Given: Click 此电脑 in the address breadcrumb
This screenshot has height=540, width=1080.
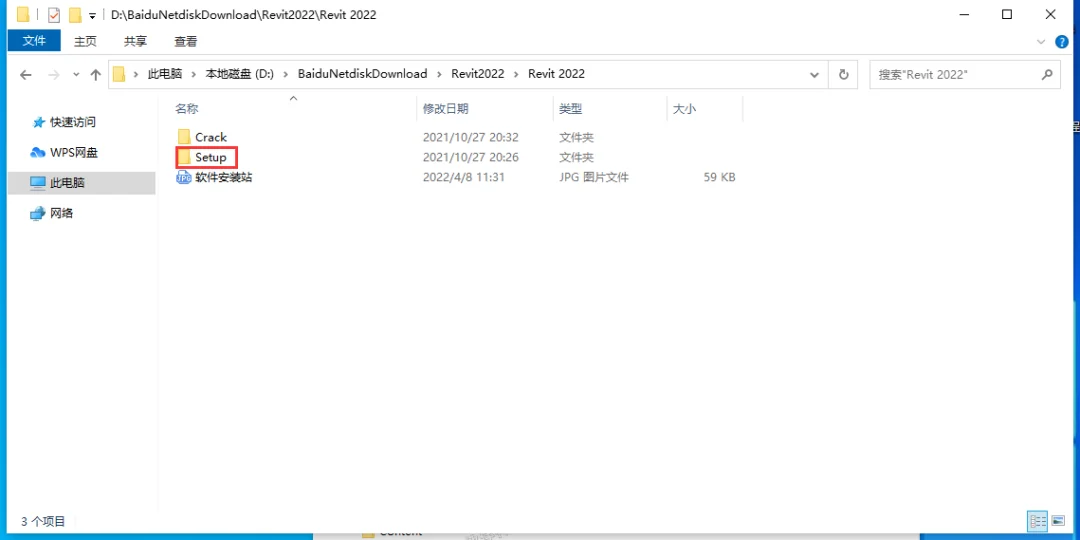Looking at the screenshot, I should pos(165,74).
